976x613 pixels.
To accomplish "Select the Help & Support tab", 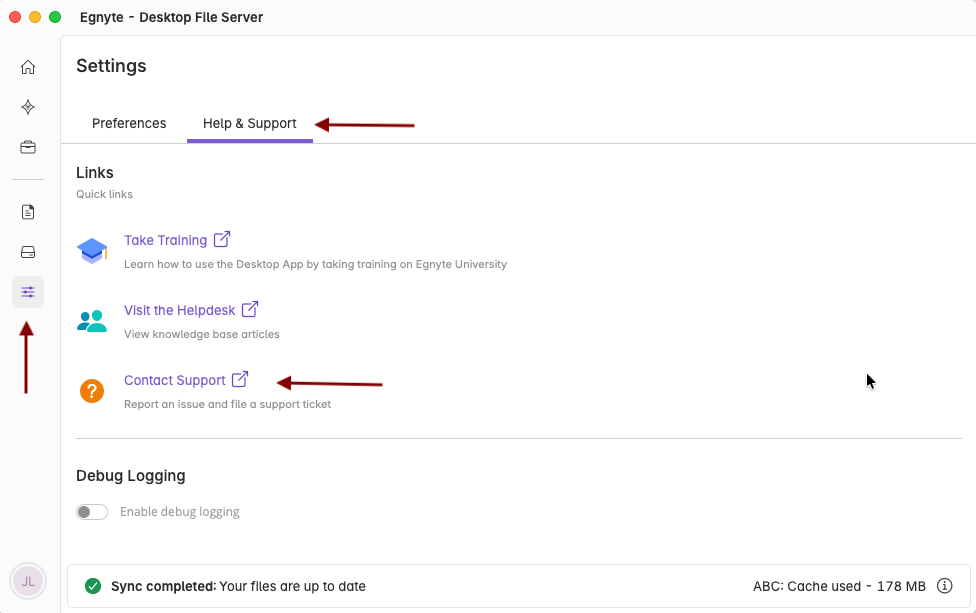I will coord(250,123).
